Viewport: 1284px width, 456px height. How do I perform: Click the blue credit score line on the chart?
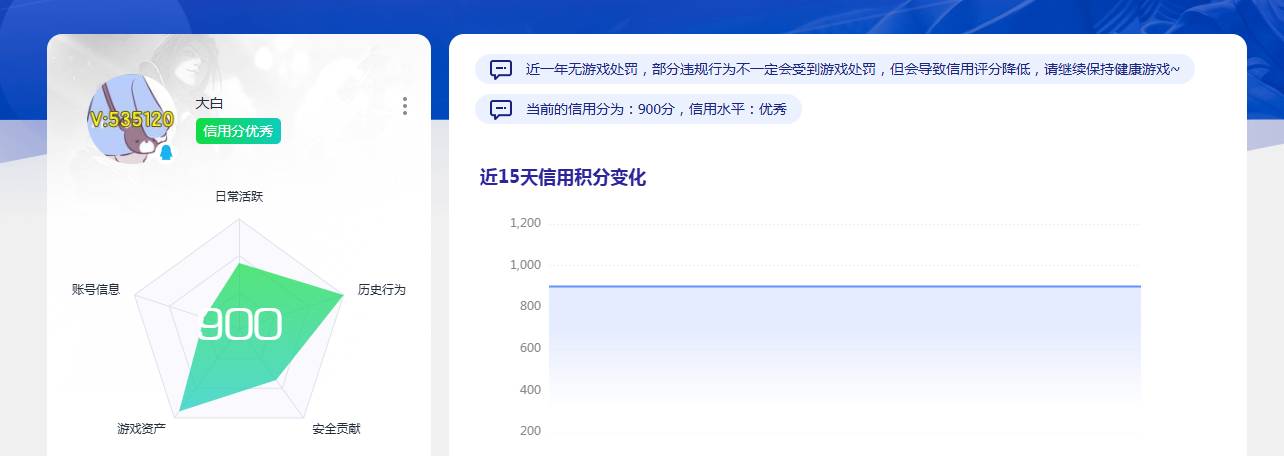coord(844,286)
